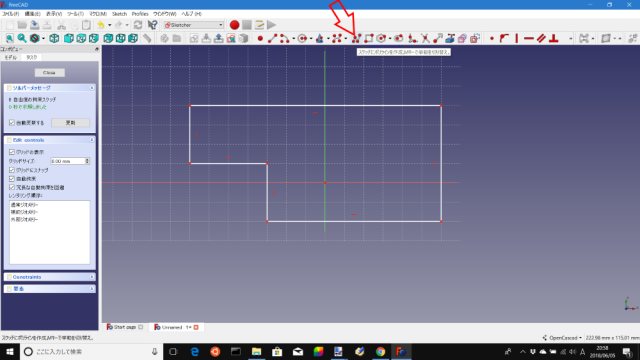Select the polyline creation tool
Viewport: 640px width, 360px height.
point(356,38)
